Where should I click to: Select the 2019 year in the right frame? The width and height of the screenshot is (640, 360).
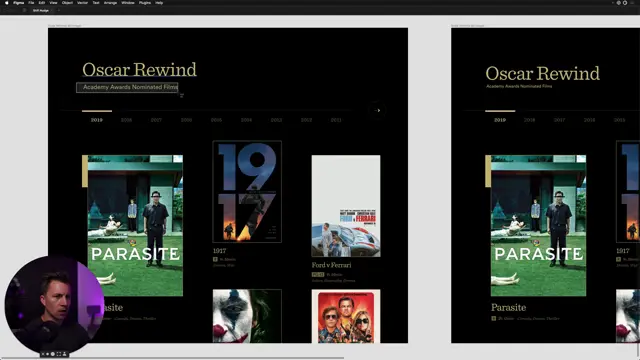click(x=500, y=120)
